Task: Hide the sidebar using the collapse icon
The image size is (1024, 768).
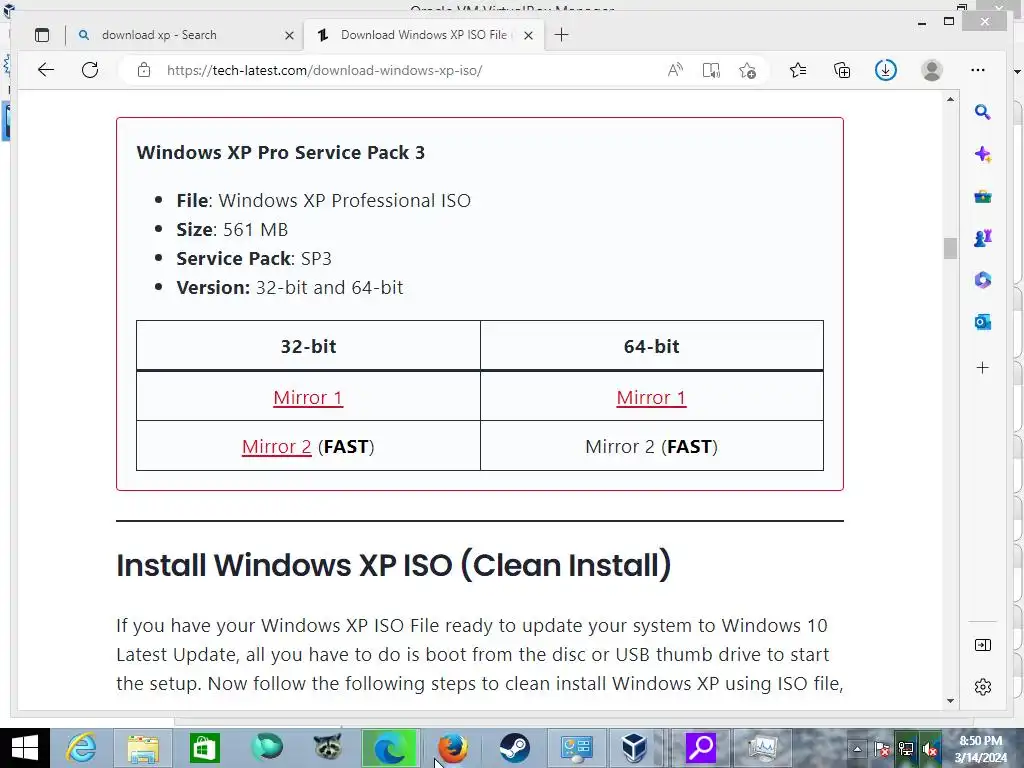Action: tap(983, 645)
